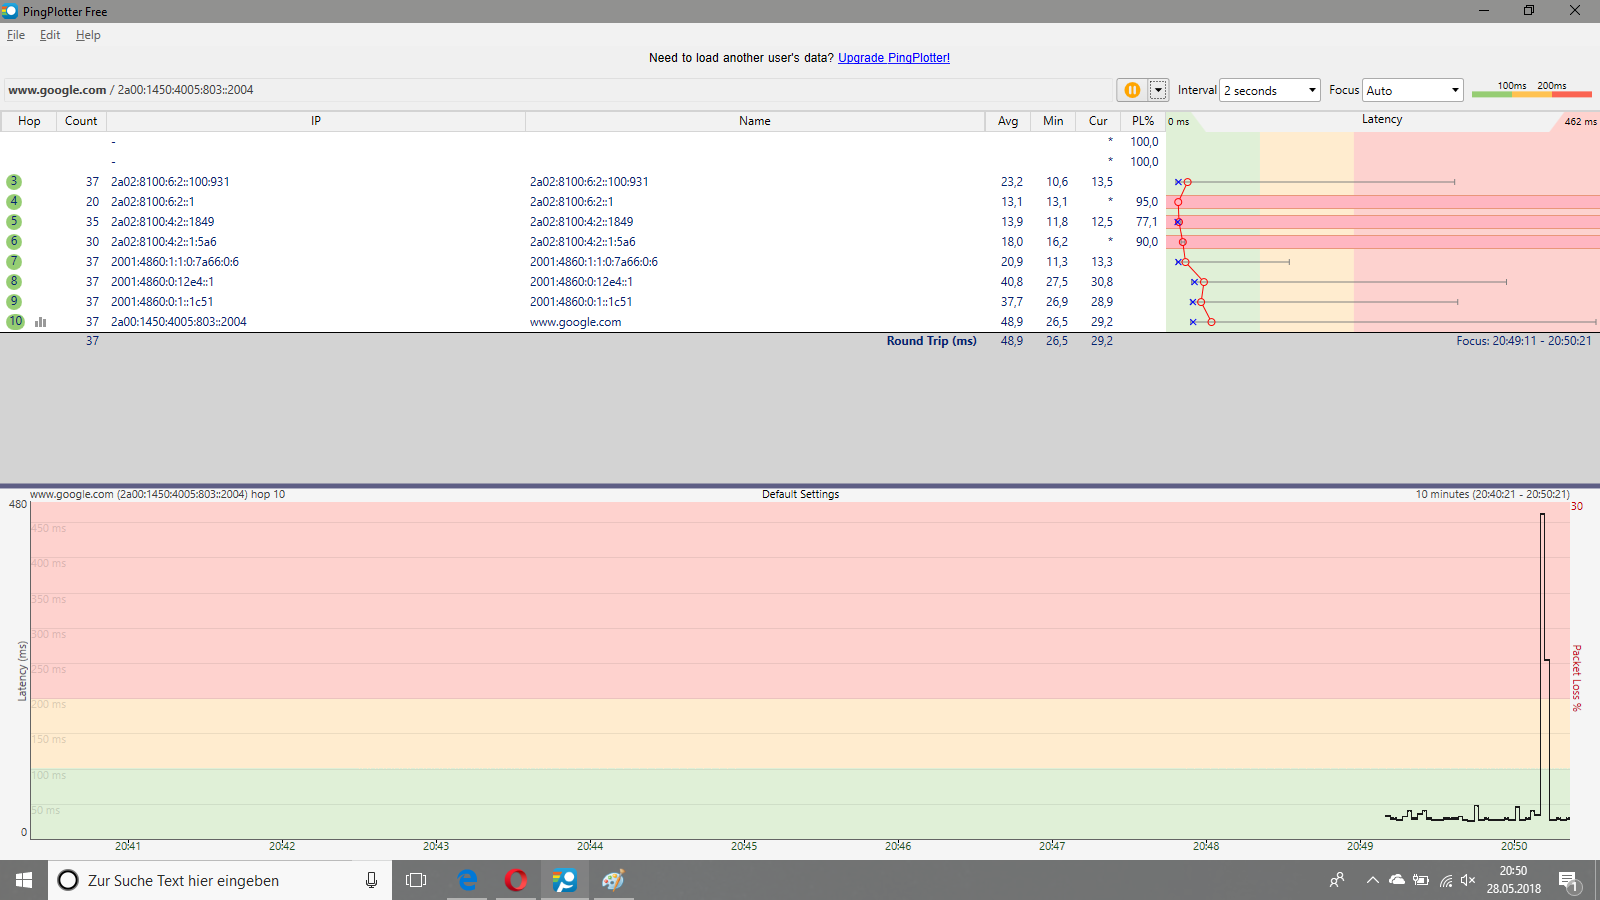This screenshot has width=1600, height=900.
Task: Click the Focus: 20:49:11 - 20:50:21 label
Action: pos(1523,341)
